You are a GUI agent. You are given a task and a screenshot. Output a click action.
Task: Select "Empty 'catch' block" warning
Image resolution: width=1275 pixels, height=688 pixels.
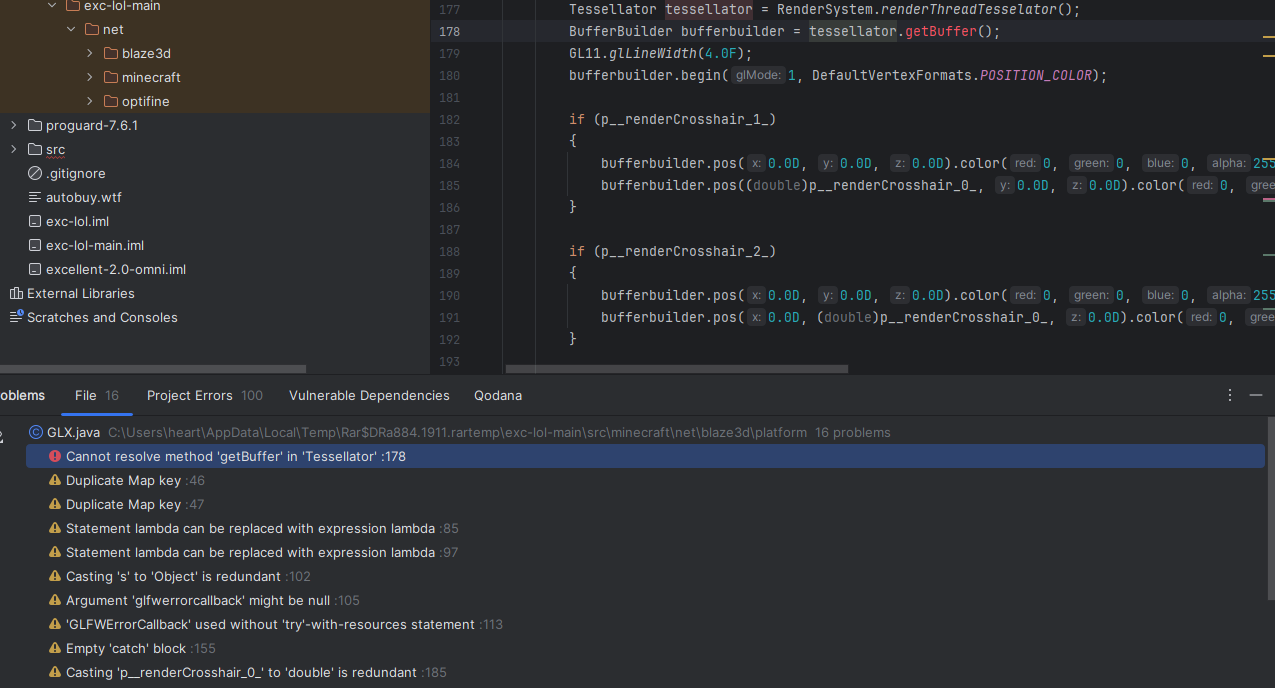tap(646, 648)
